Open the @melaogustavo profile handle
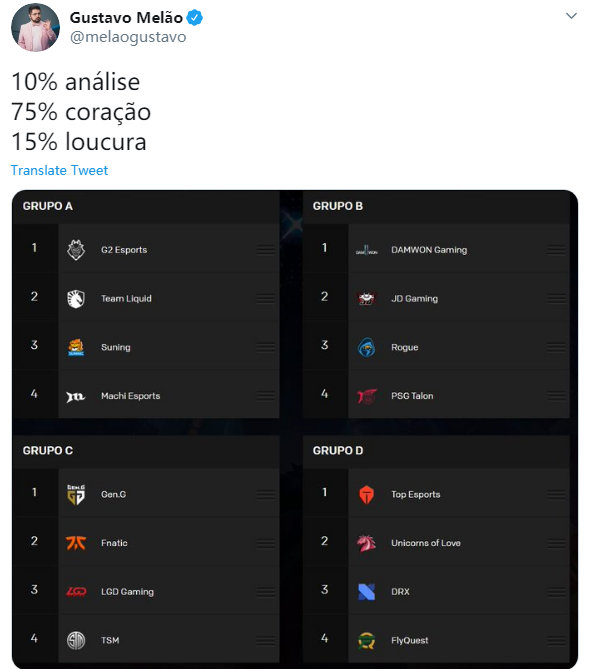590x669 pixels. [128, 37]
